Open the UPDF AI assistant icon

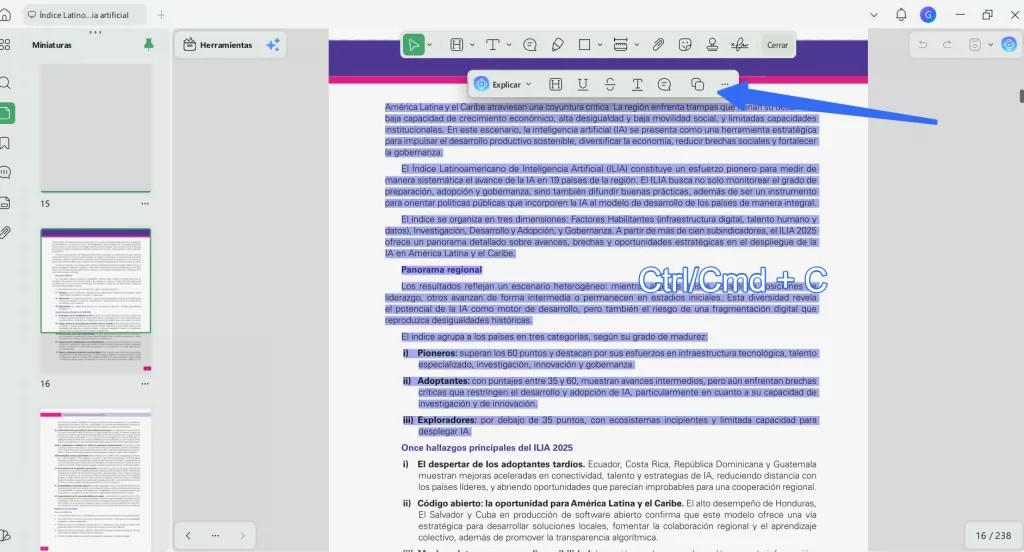click(1009, 44)
